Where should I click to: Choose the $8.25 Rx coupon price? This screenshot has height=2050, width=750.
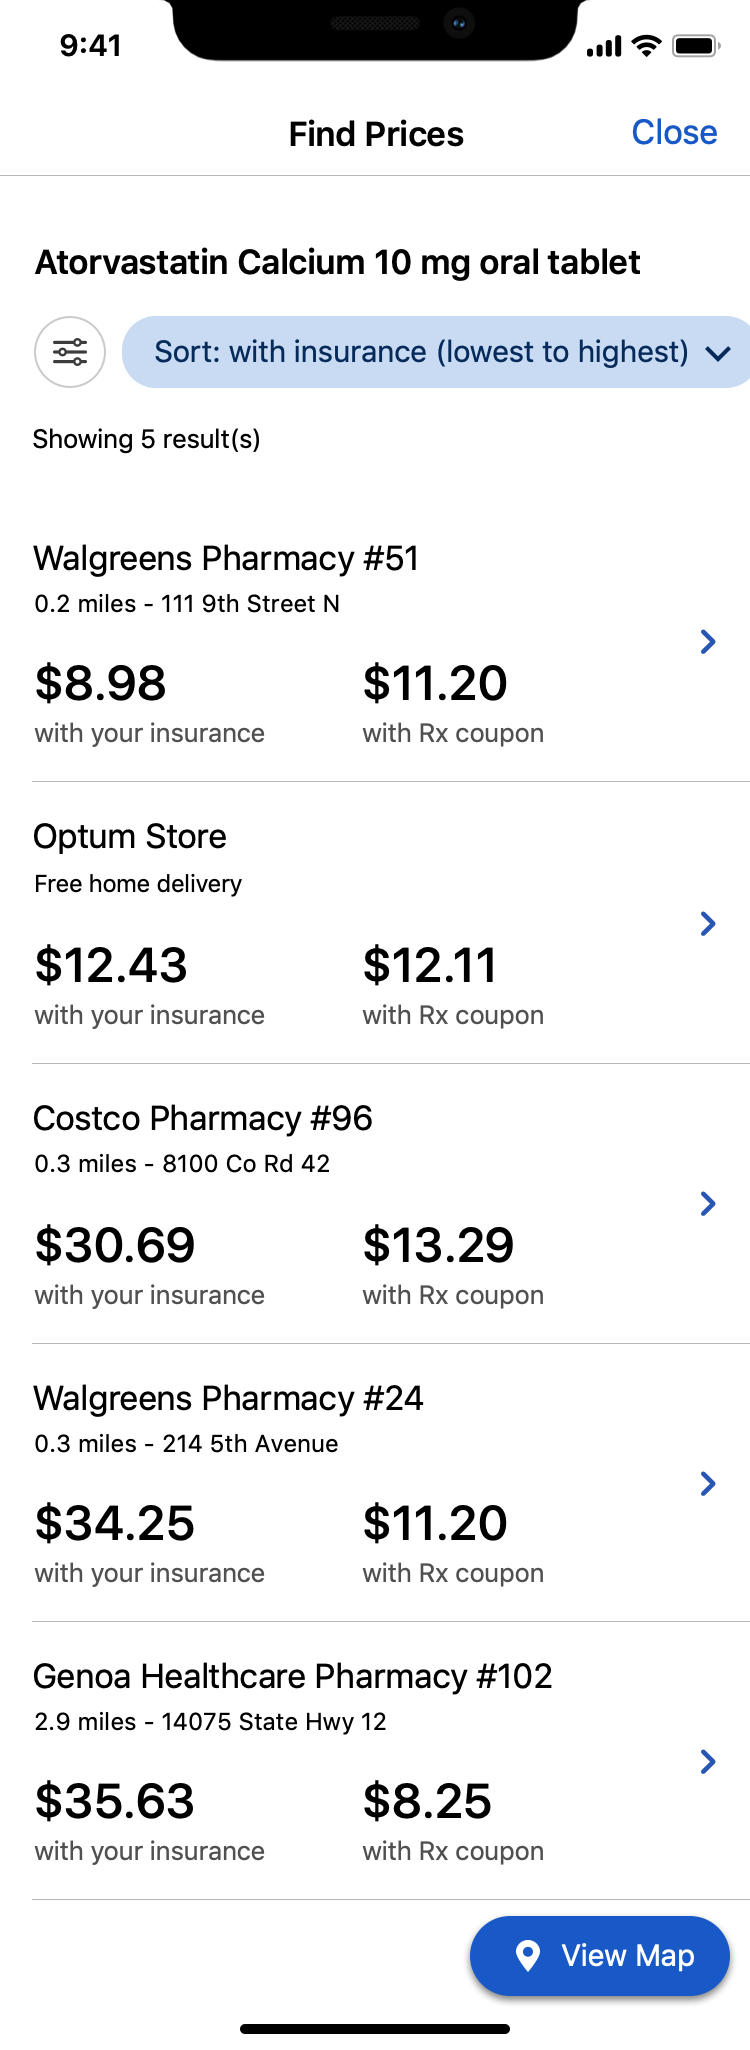(427, 1802)
